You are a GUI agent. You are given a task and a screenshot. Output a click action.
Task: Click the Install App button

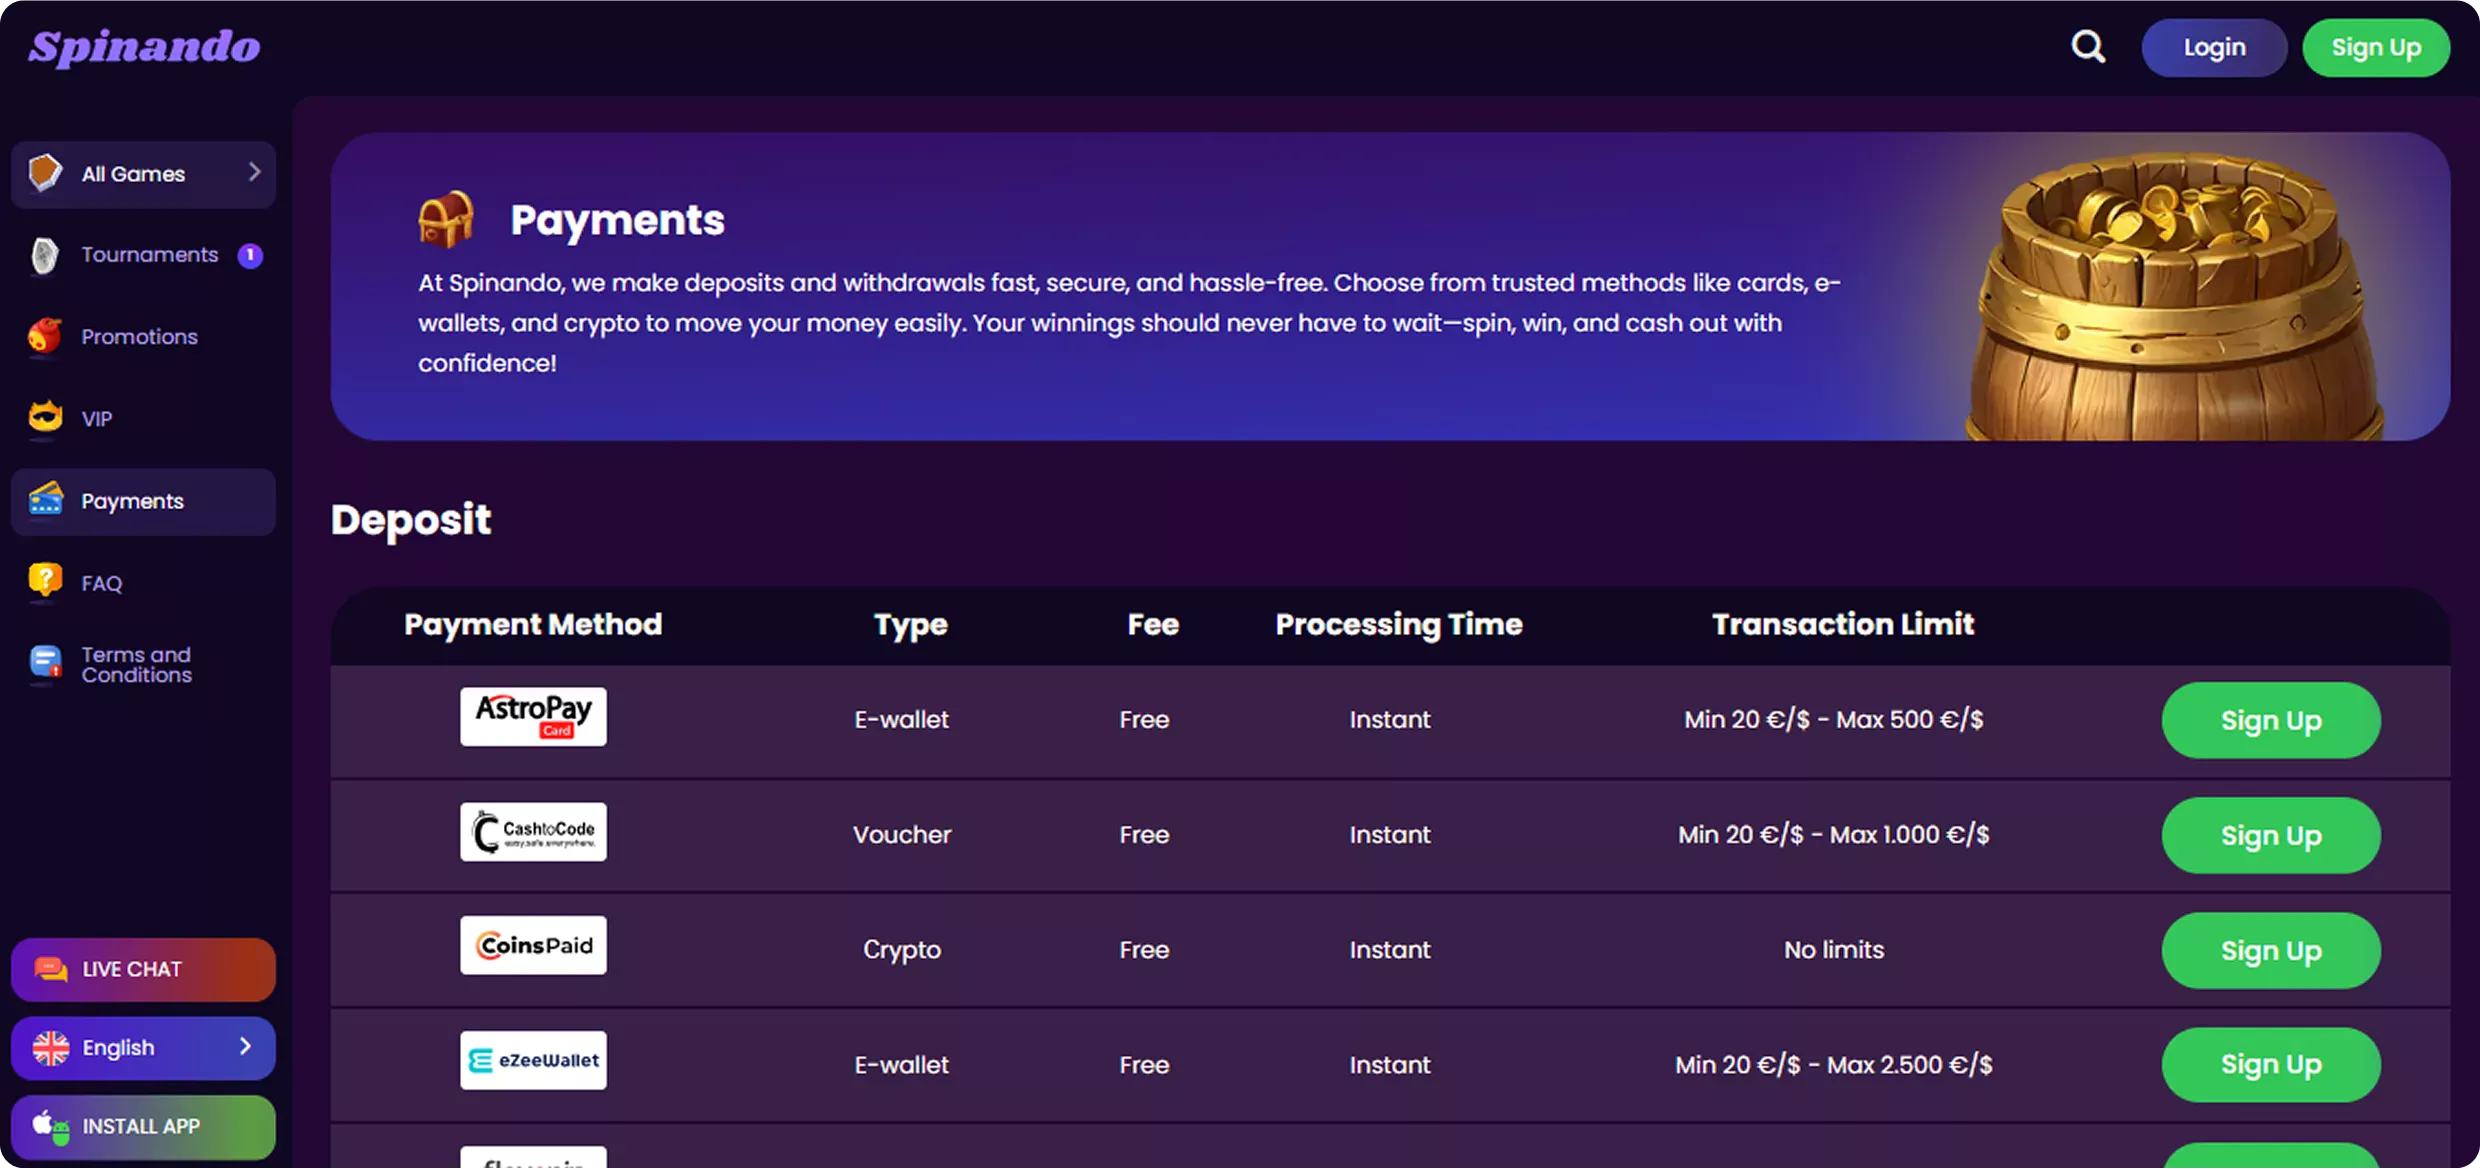click(x=143, y=1126)
